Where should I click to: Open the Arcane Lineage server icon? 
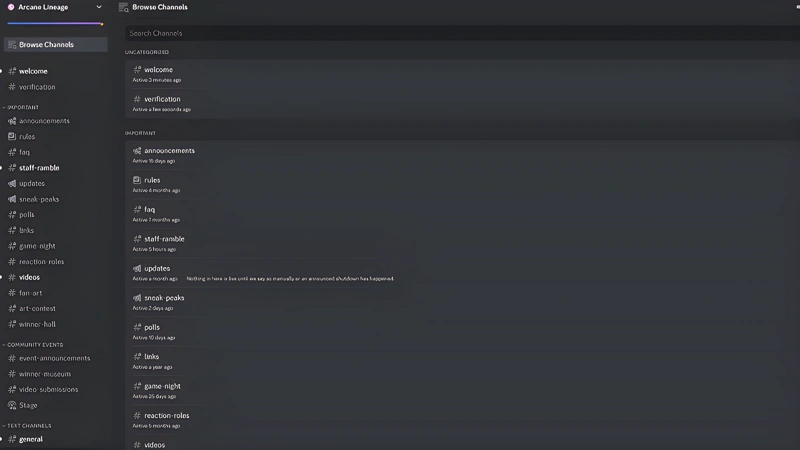(x=11, y=7)
